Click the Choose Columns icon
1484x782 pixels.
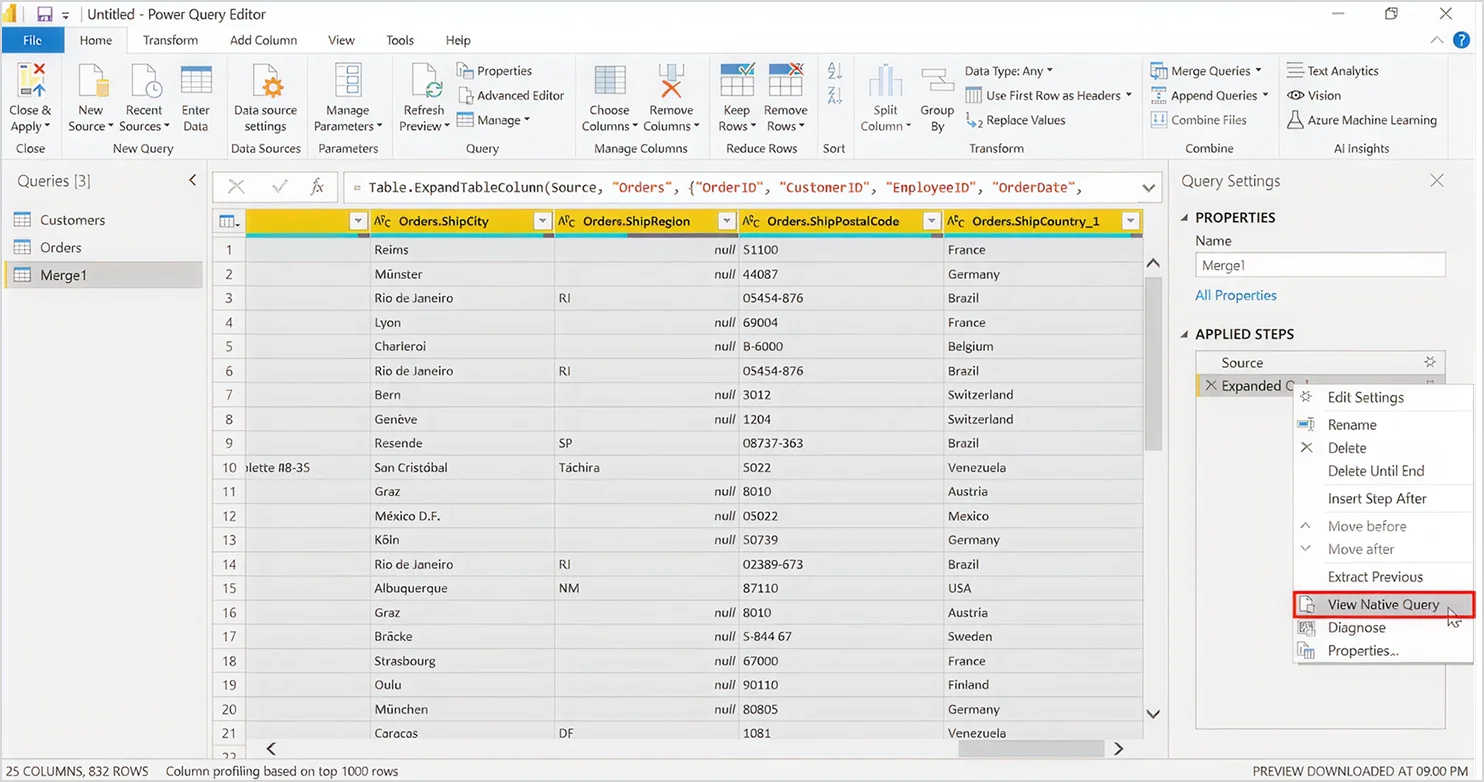(609, 80)
